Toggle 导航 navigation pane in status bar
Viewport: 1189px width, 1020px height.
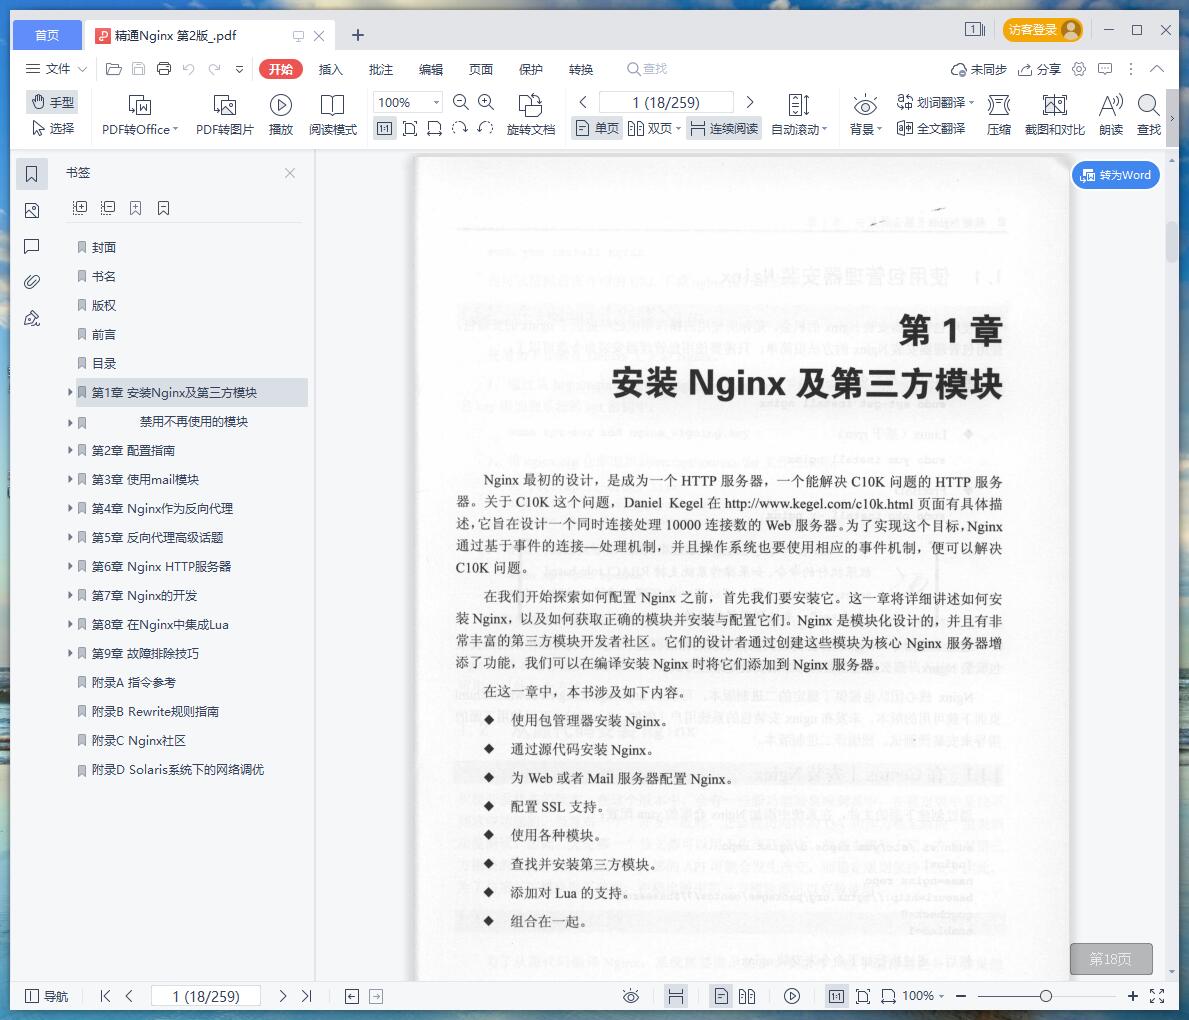pyautogui.click(x=47, y=996)
